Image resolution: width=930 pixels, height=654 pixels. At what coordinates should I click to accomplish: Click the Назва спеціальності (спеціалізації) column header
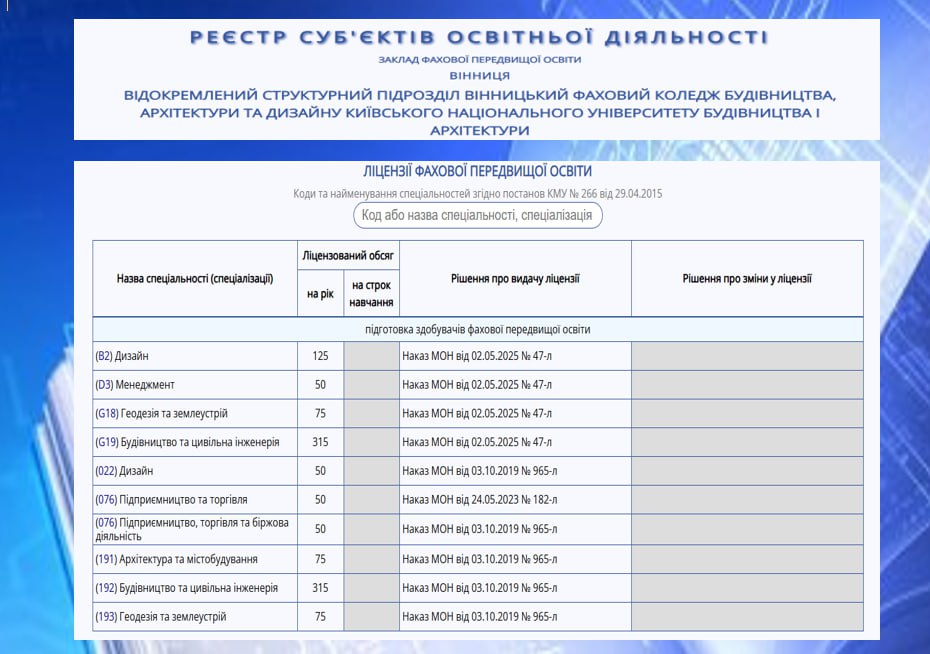coord(195,279)
